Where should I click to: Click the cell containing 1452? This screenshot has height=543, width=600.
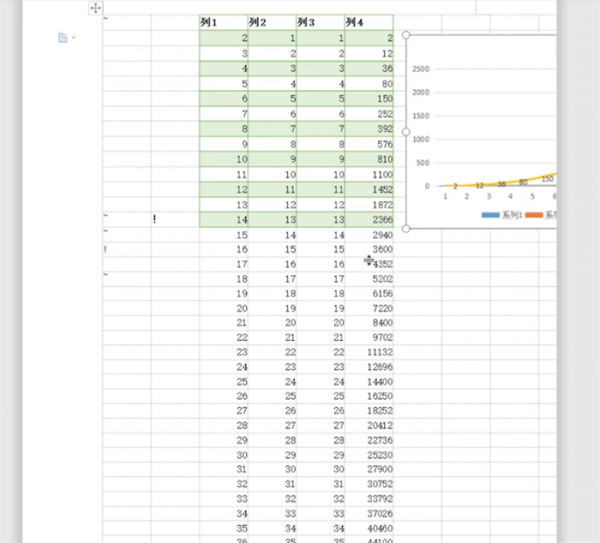pyautogui.click(x=369, y=190)
